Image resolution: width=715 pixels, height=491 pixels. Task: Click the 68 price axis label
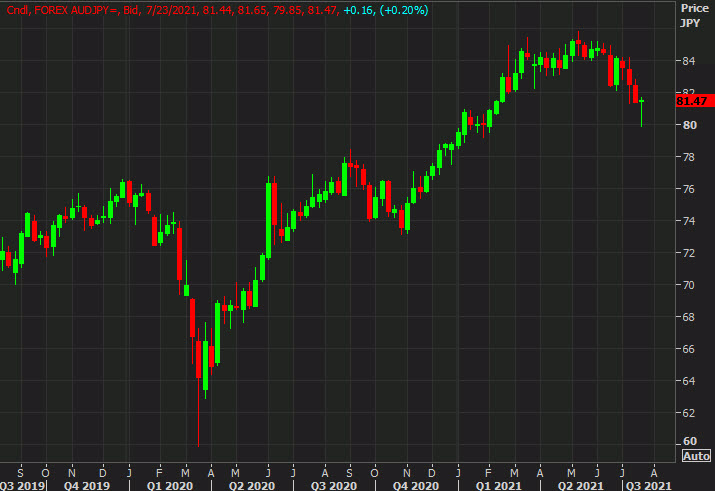coord(688,317)
